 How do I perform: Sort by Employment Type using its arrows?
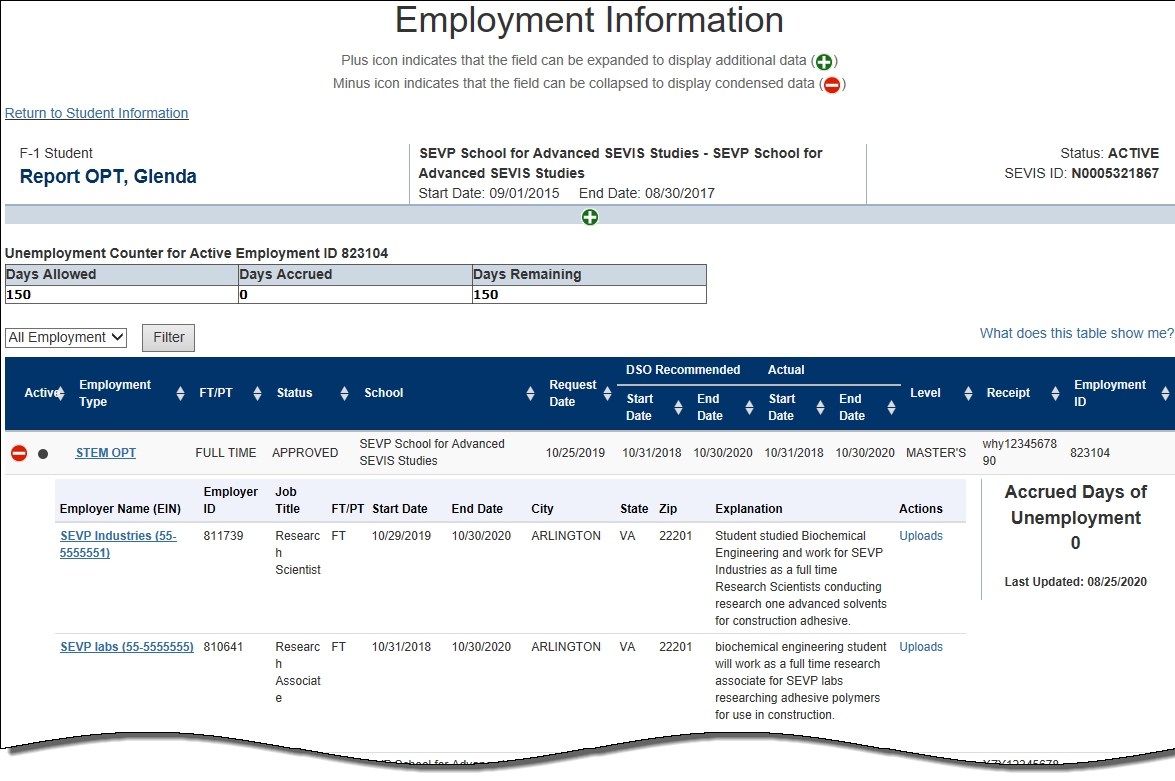180,393
